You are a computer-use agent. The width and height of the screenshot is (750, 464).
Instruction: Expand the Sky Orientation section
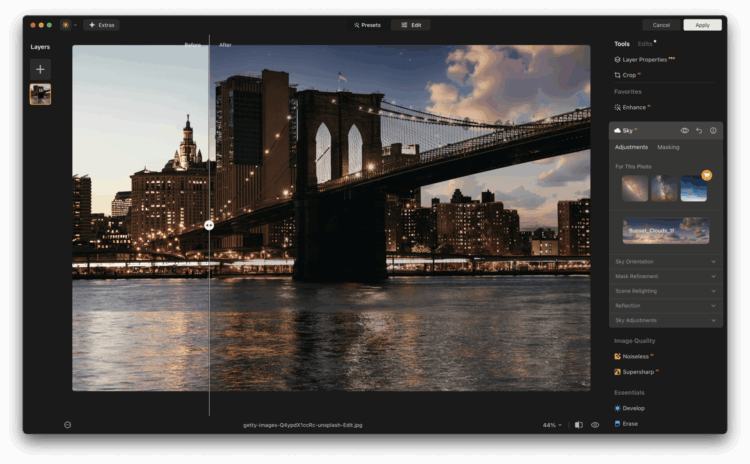[x=665, y=262]
